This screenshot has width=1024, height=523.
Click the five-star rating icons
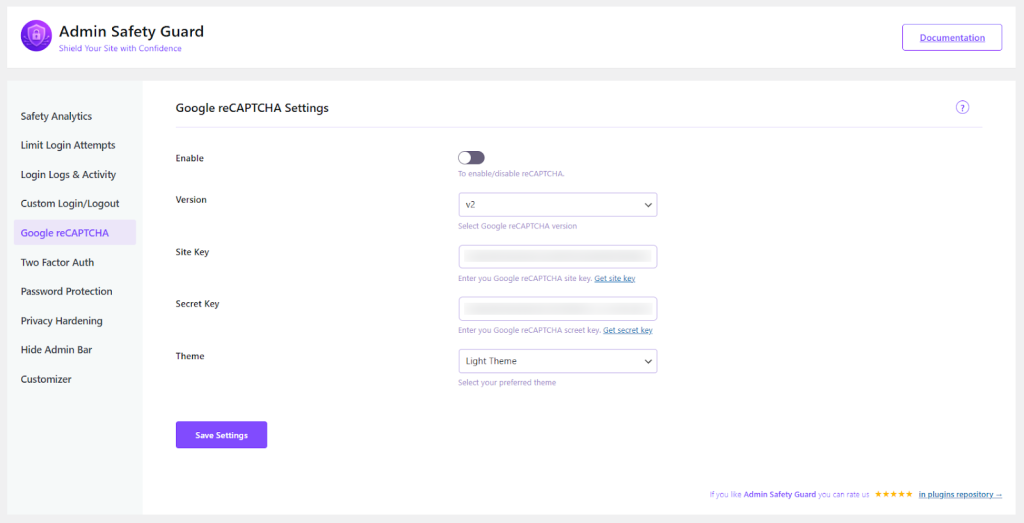click(894, 494)
